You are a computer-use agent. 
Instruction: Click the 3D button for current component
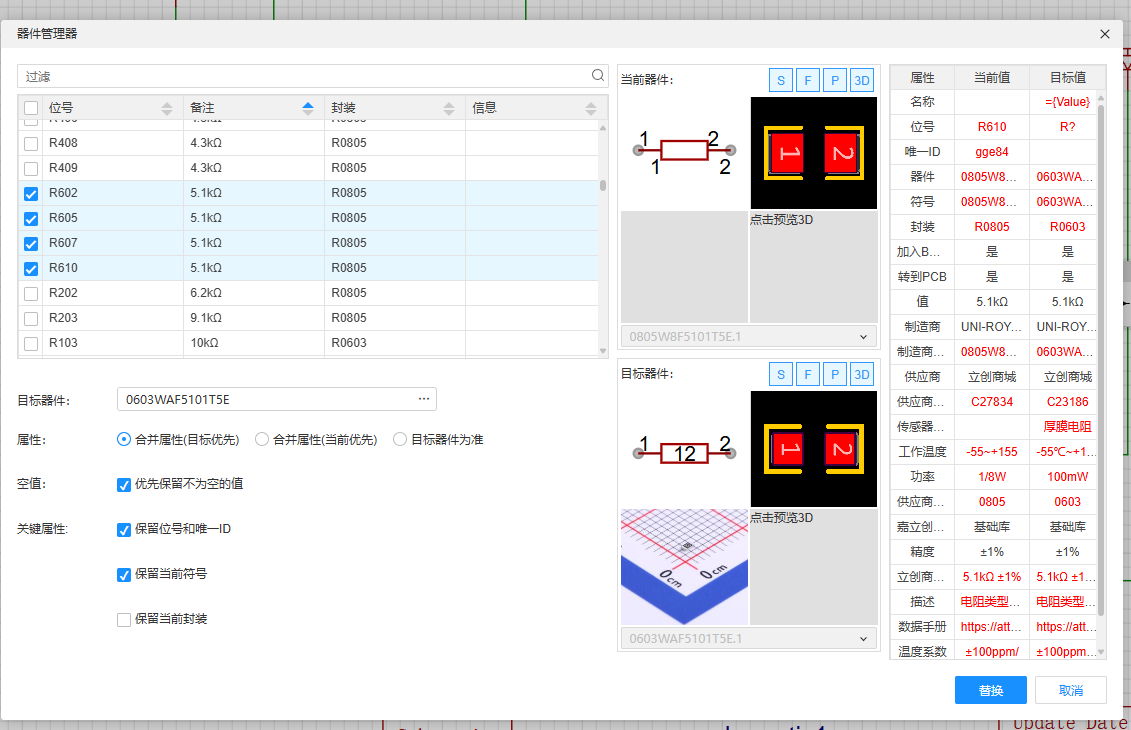click(x=861, y=80)
